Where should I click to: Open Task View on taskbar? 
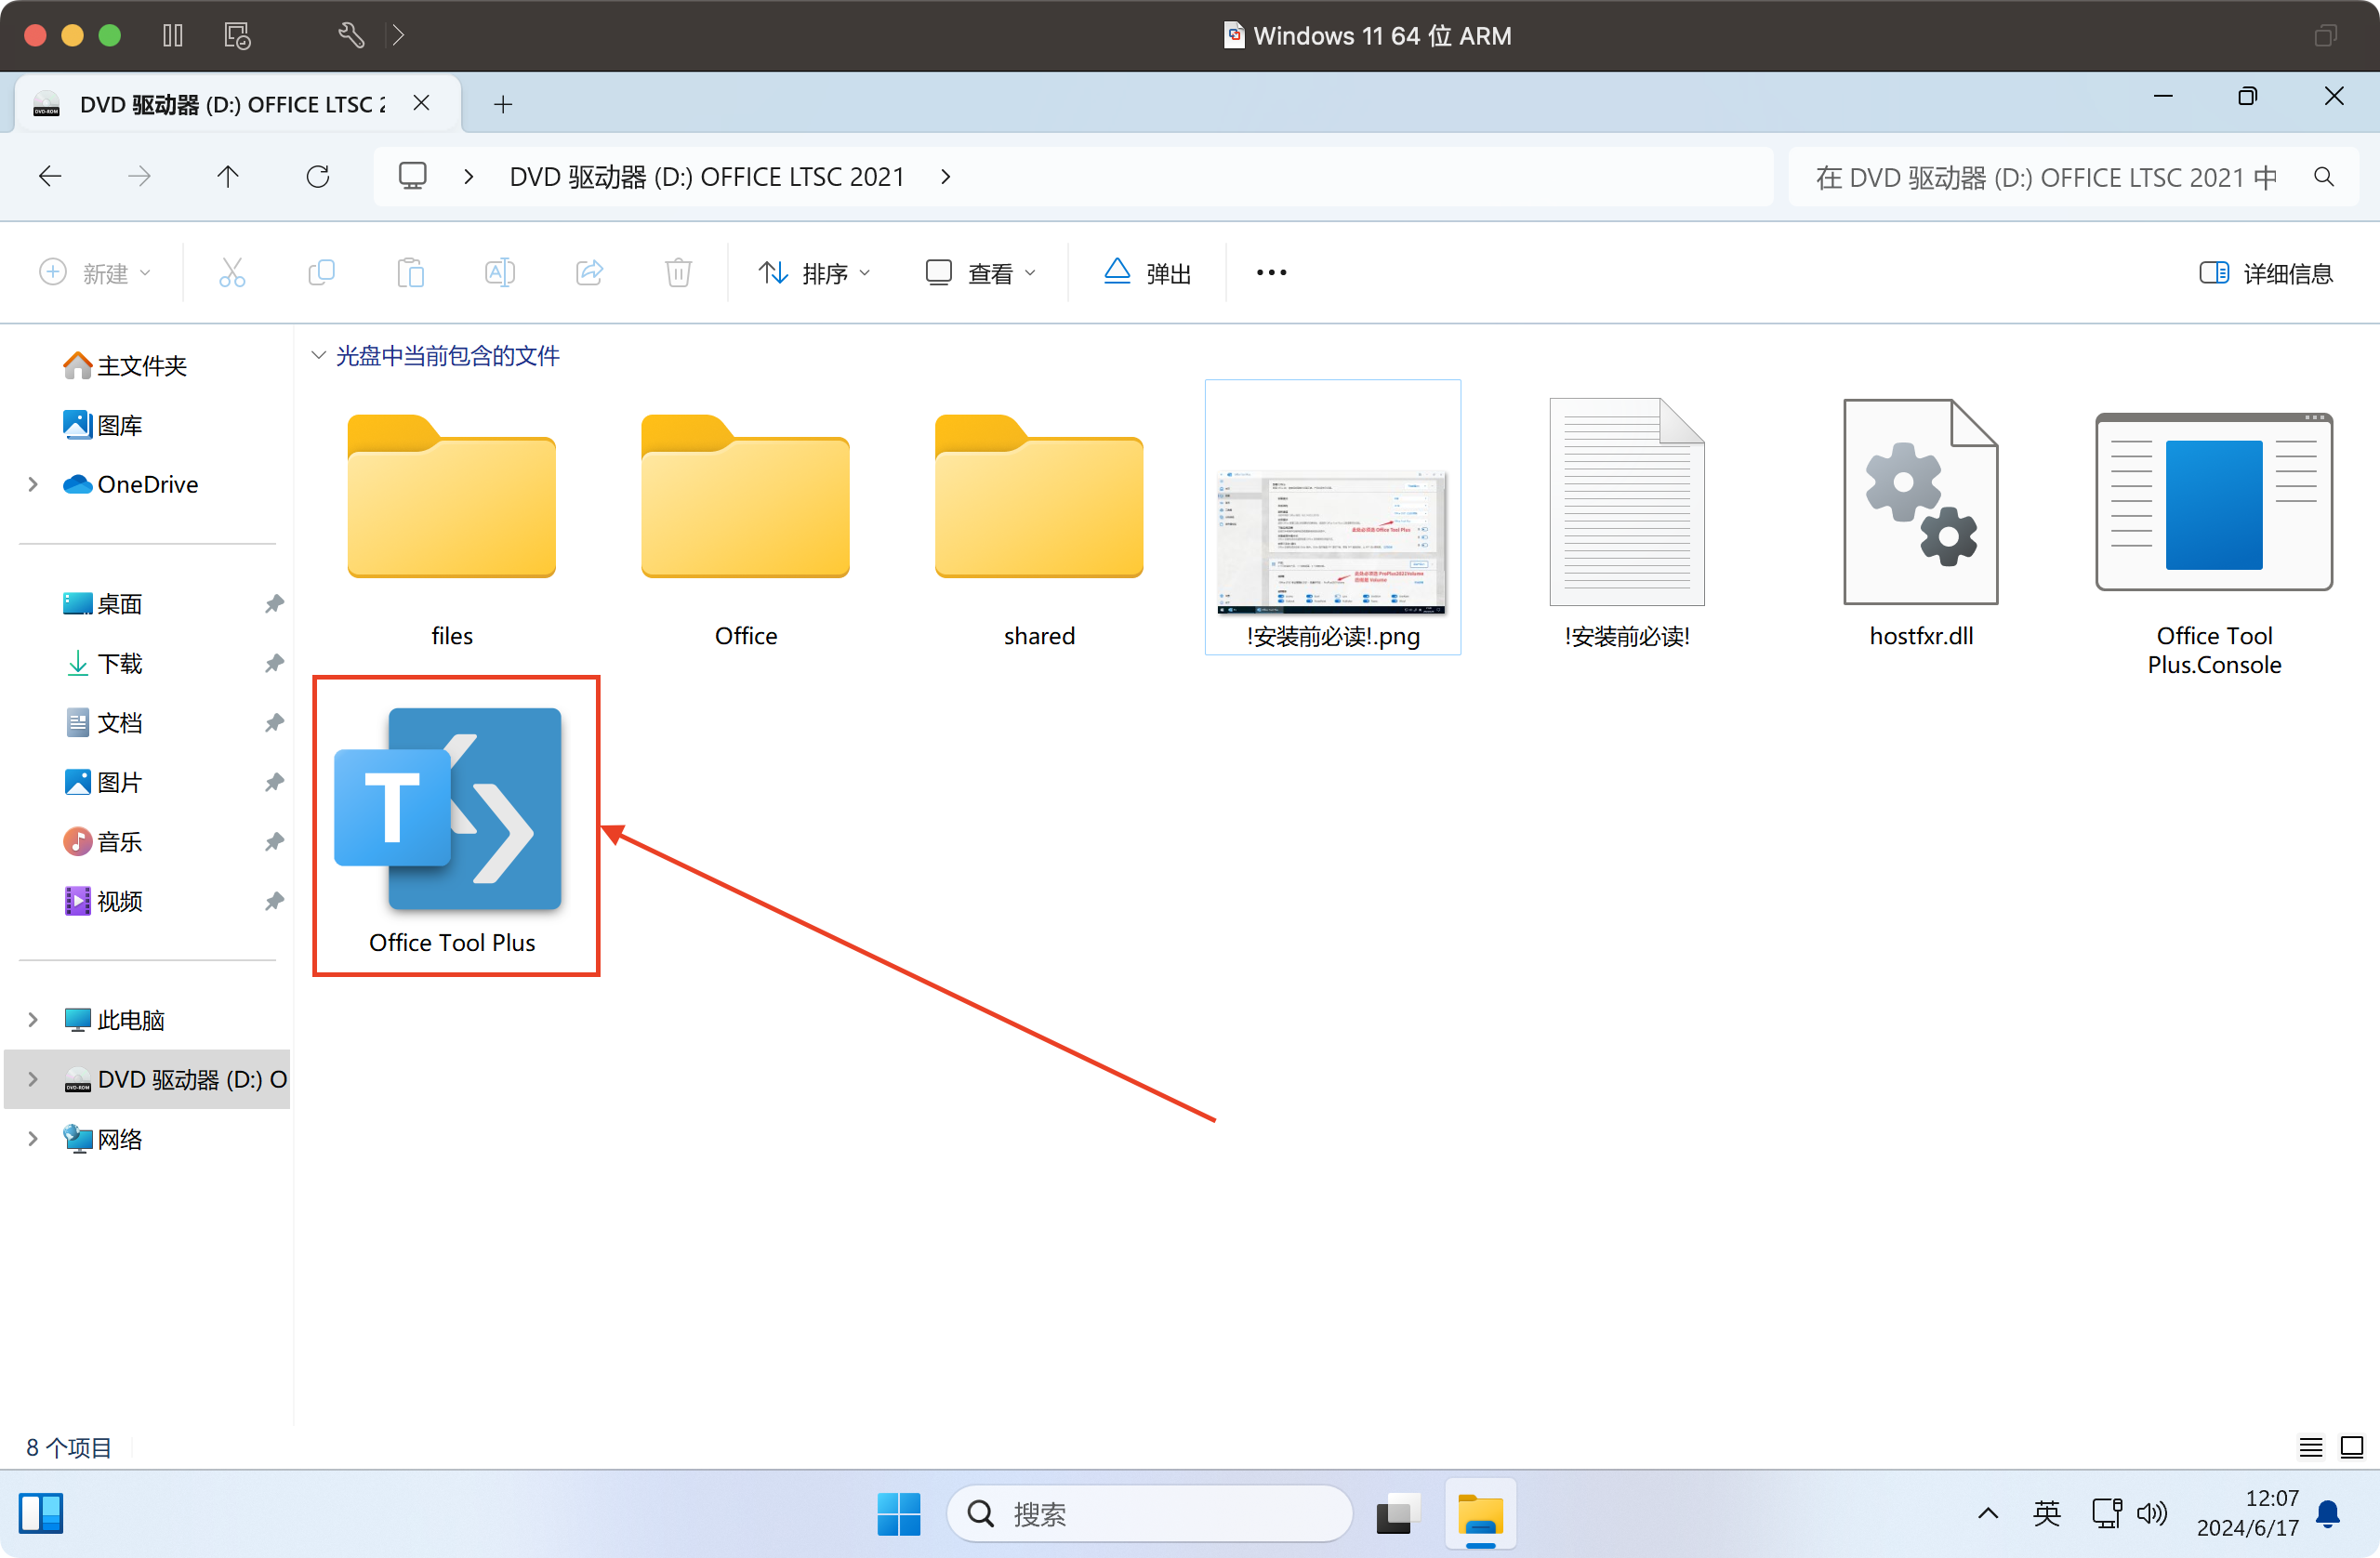1397,1514
